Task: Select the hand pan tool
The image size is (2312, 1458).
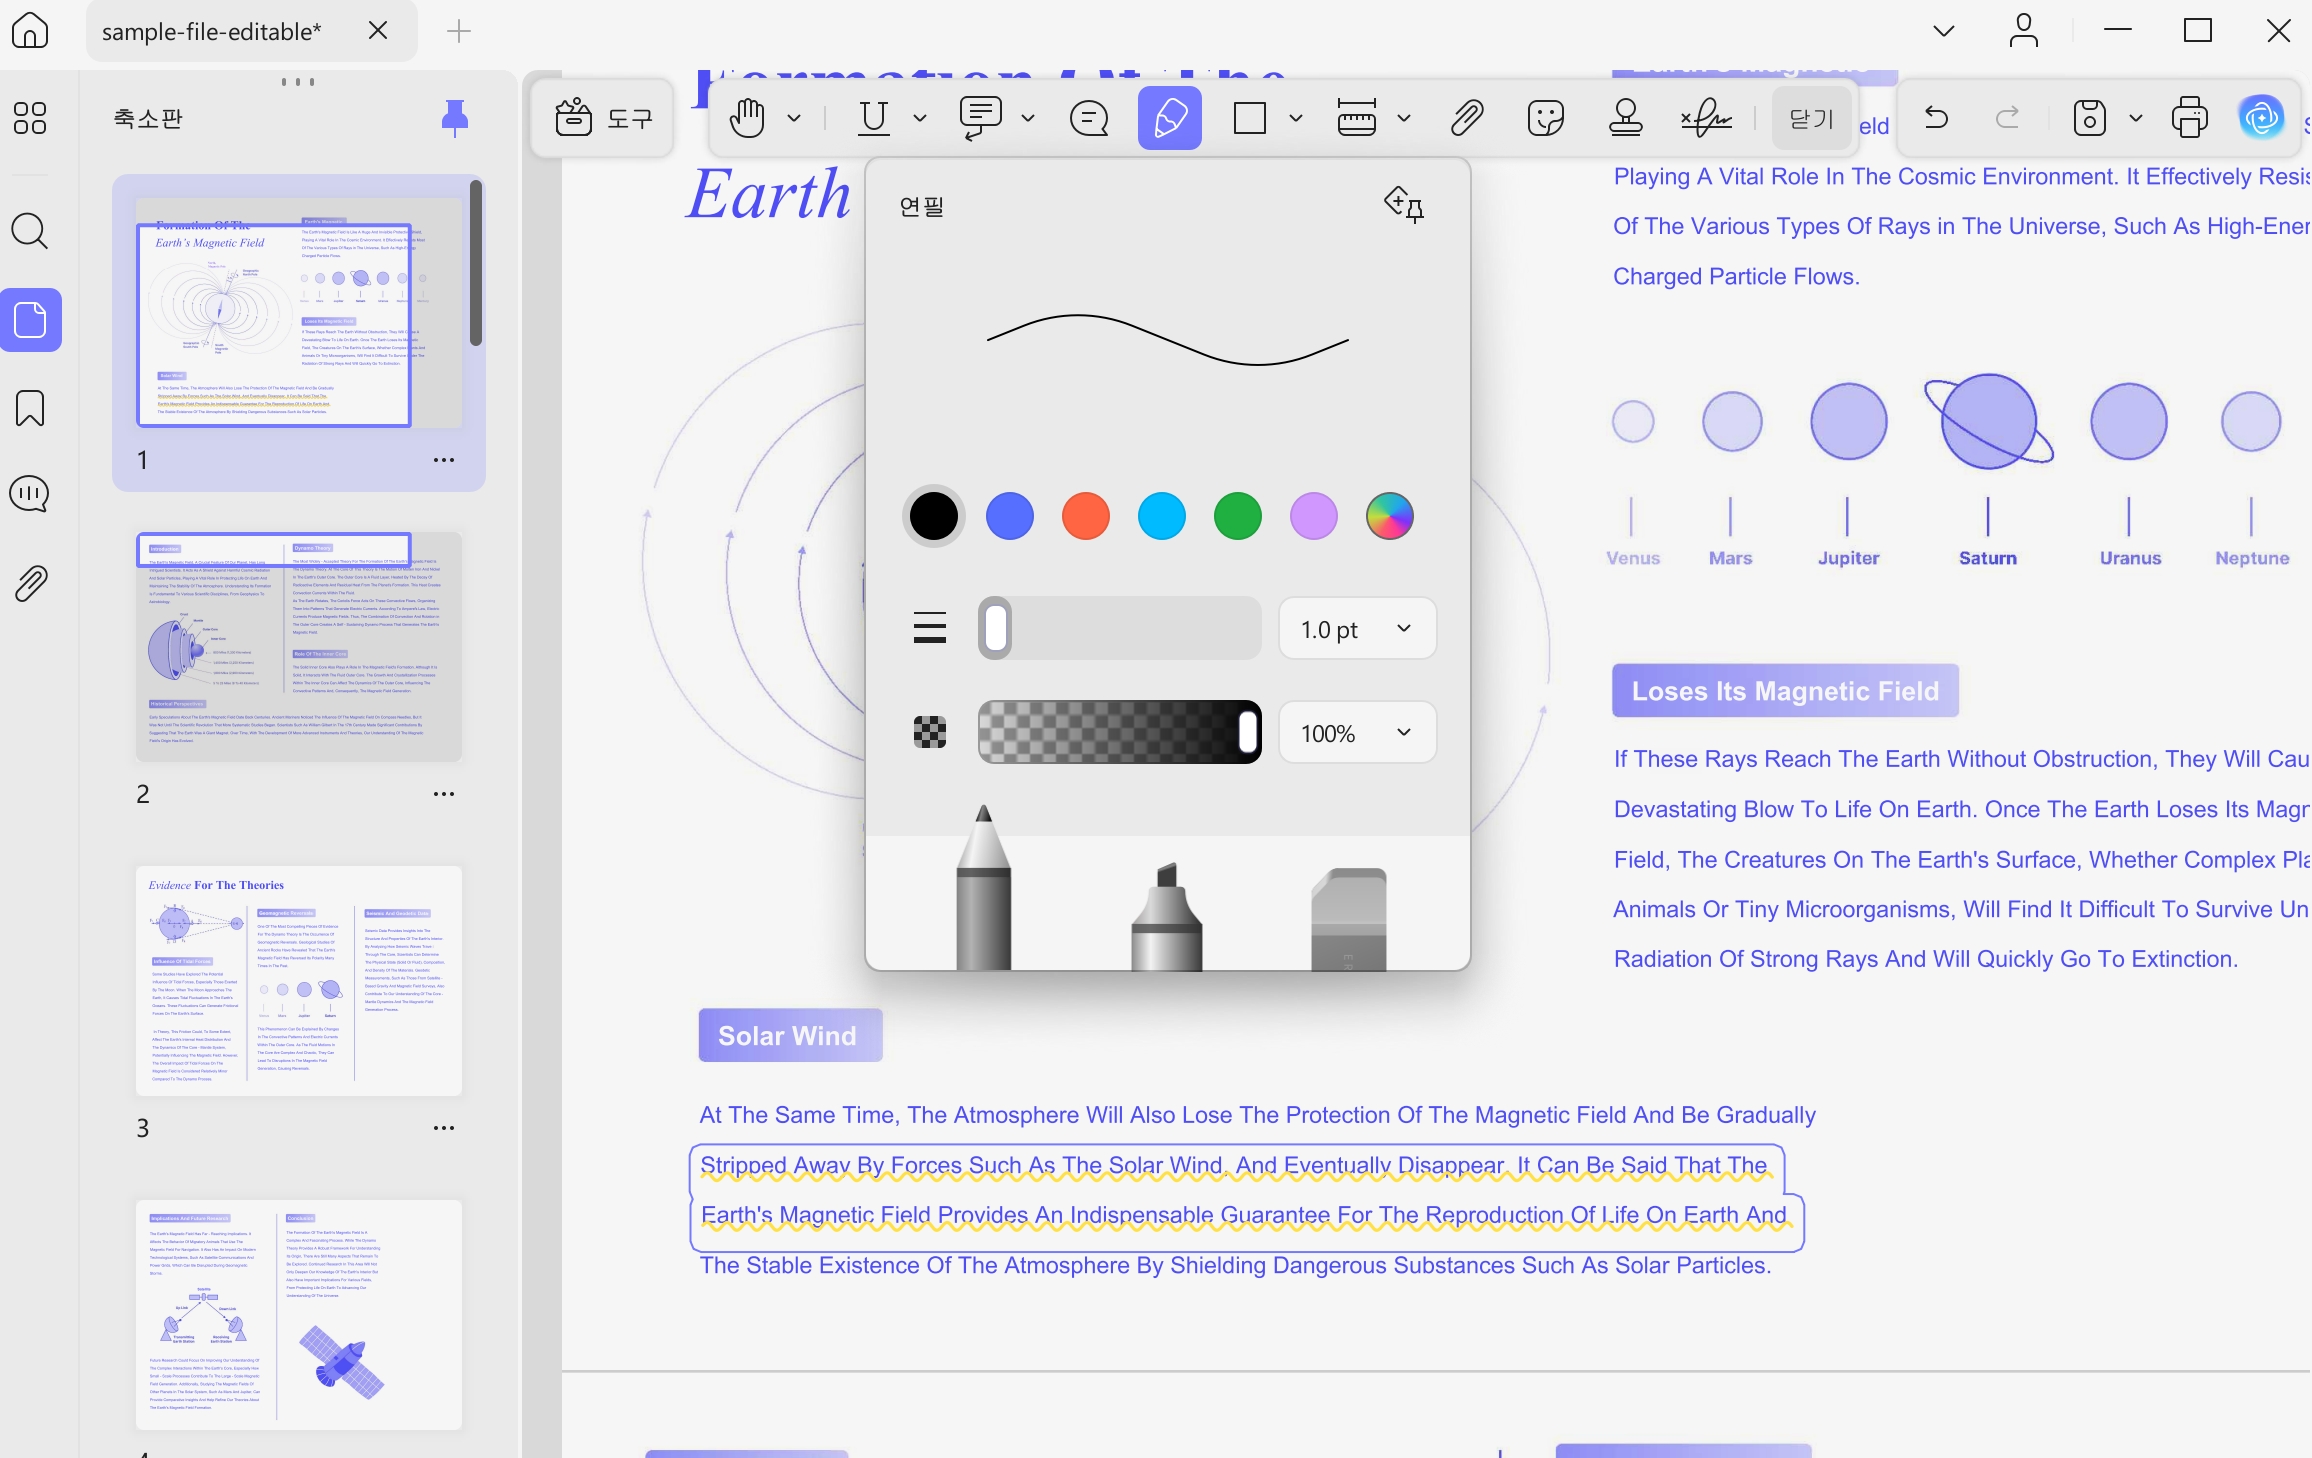Action: 747,118
